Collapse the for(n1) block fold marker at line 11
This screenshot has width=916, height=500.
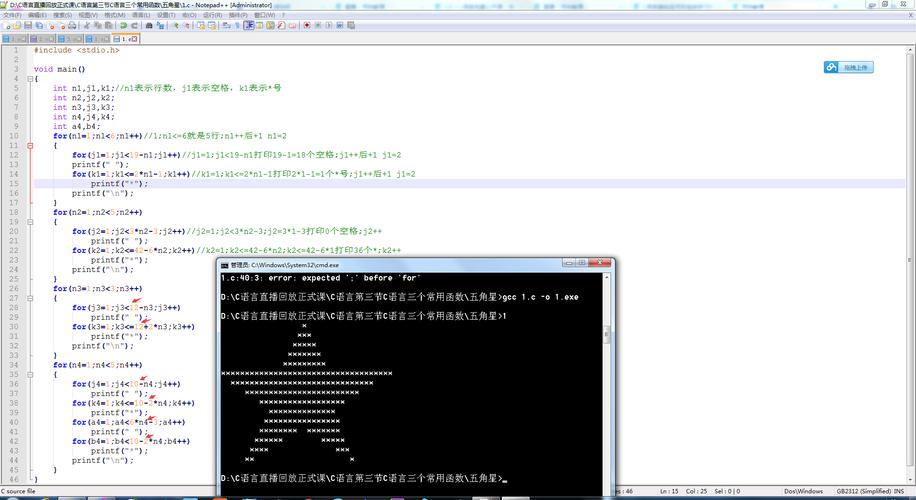coord(30,145)
